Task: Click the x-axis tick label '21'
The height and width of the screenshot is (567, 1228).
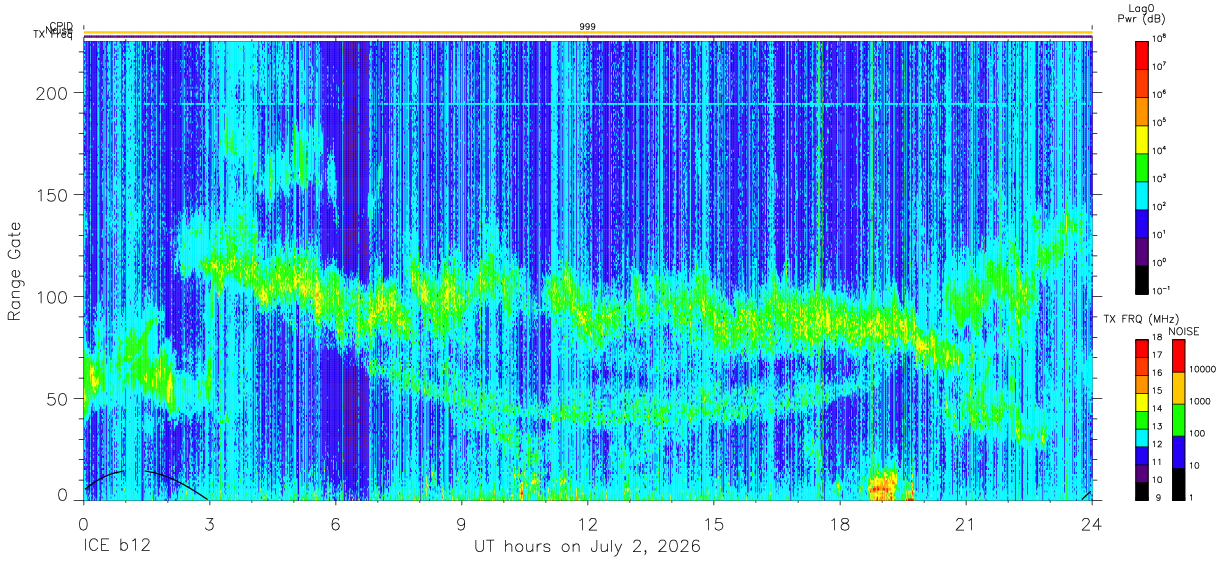Action: [965, 524]
